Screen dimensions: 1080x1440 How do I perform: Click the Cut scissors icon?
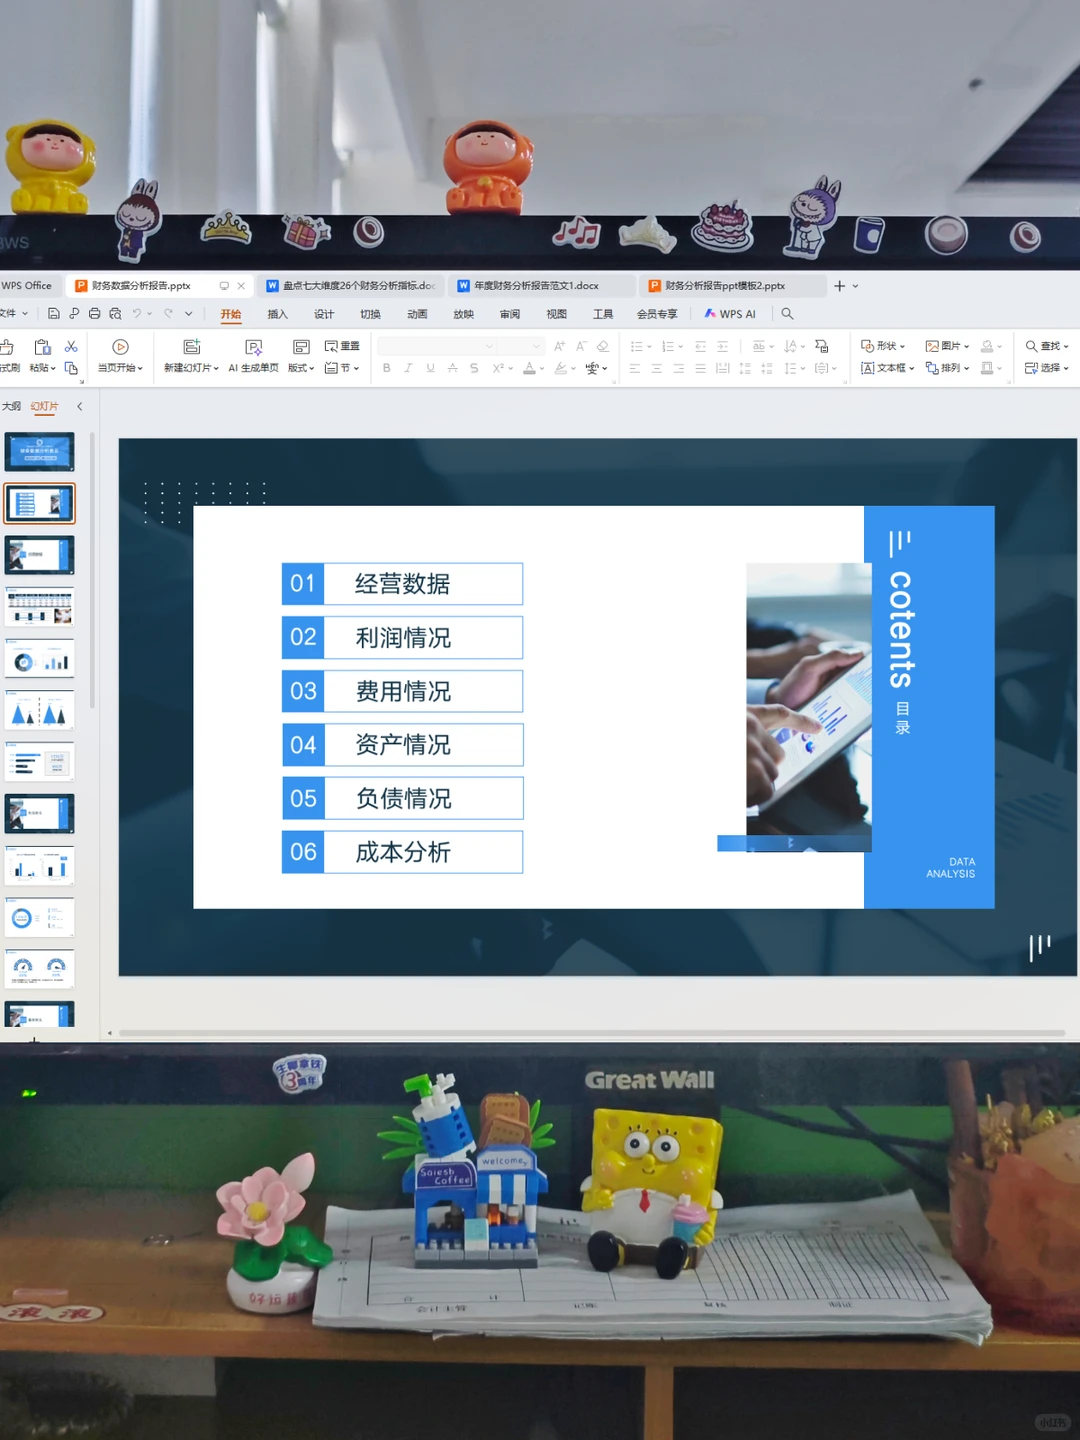coord(71,346)
